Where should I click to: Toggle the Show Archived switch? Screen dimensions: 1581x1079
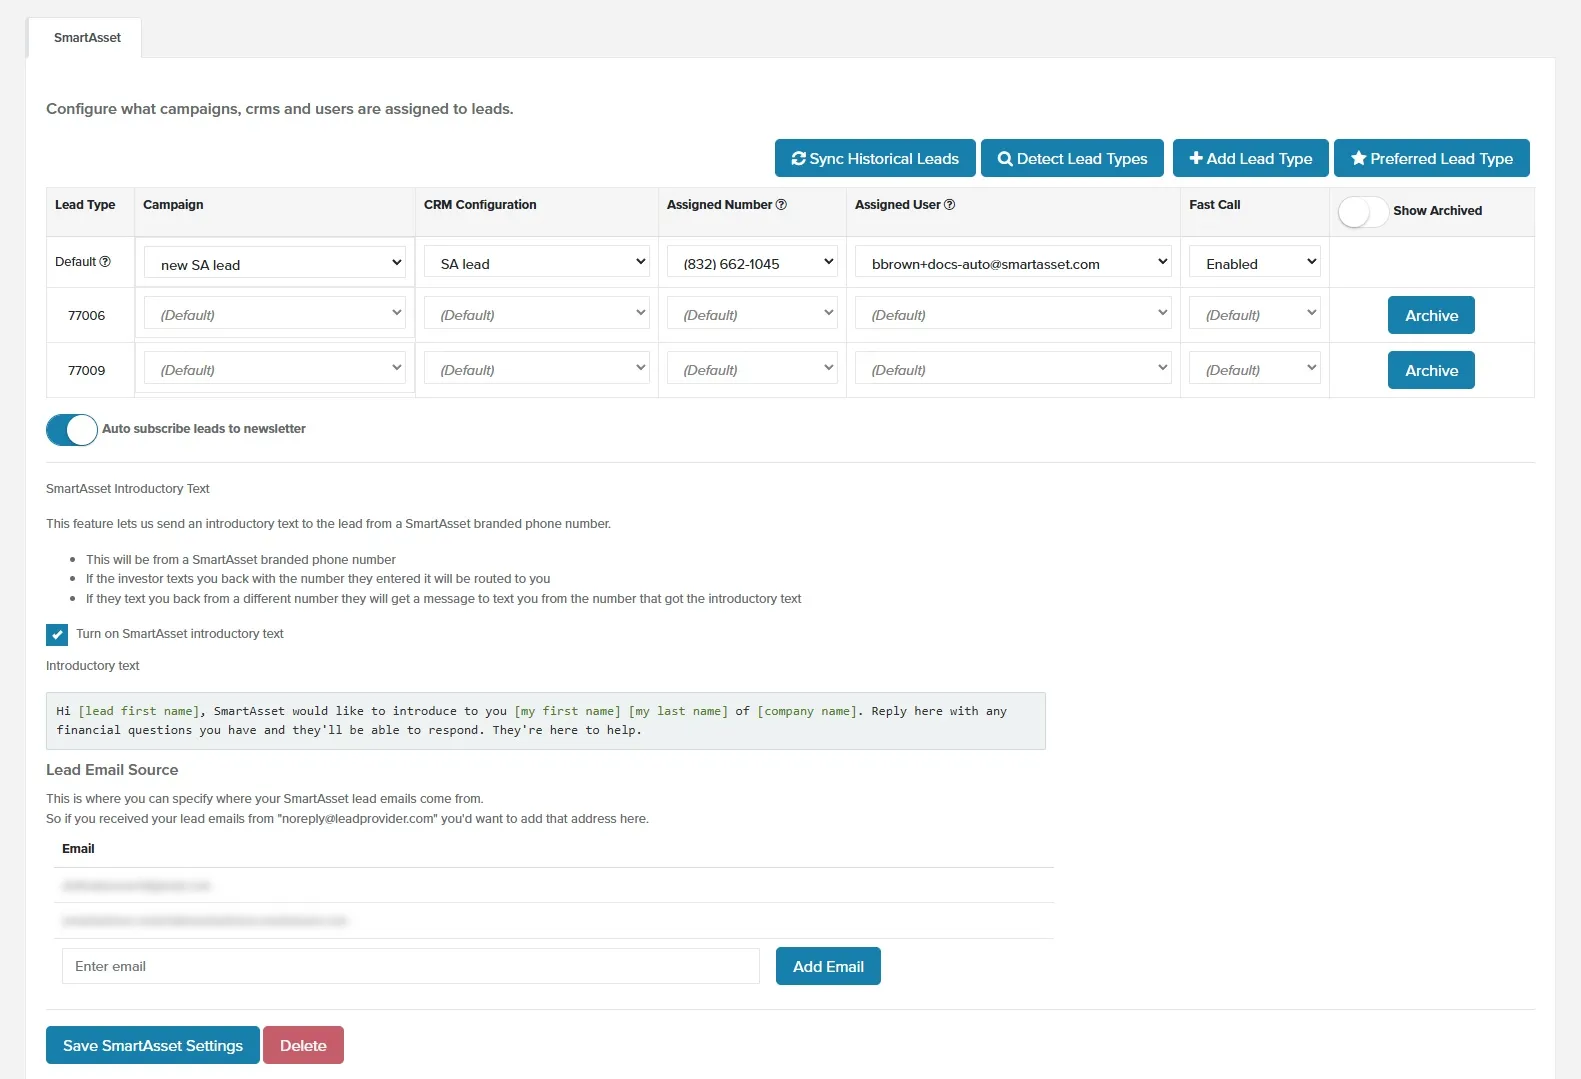pyautogui.click(x=1363, y=211)
